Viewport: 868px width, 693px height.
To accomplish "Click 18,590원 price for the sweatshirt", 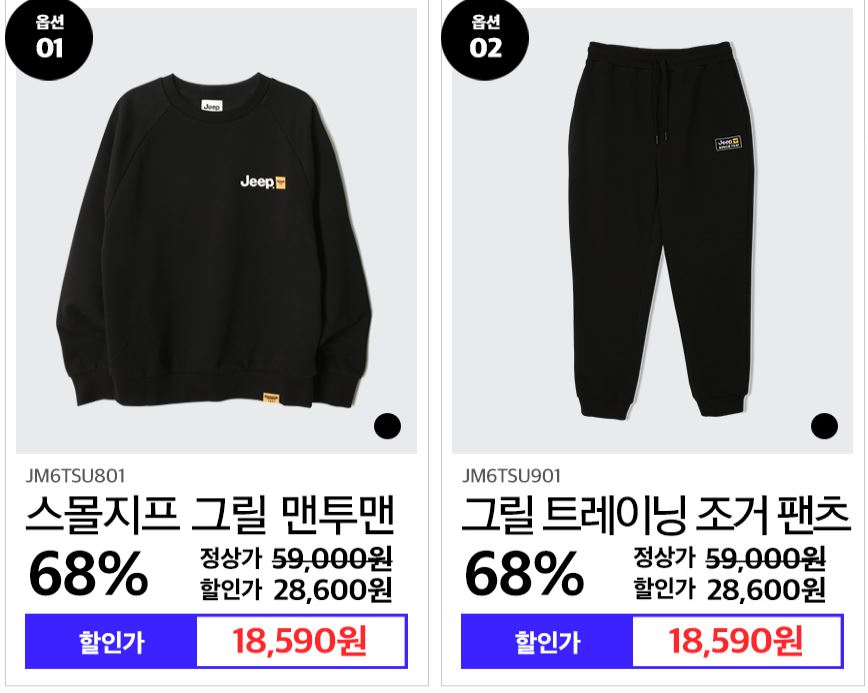I will pyautogui.click(x=299, y=641).
